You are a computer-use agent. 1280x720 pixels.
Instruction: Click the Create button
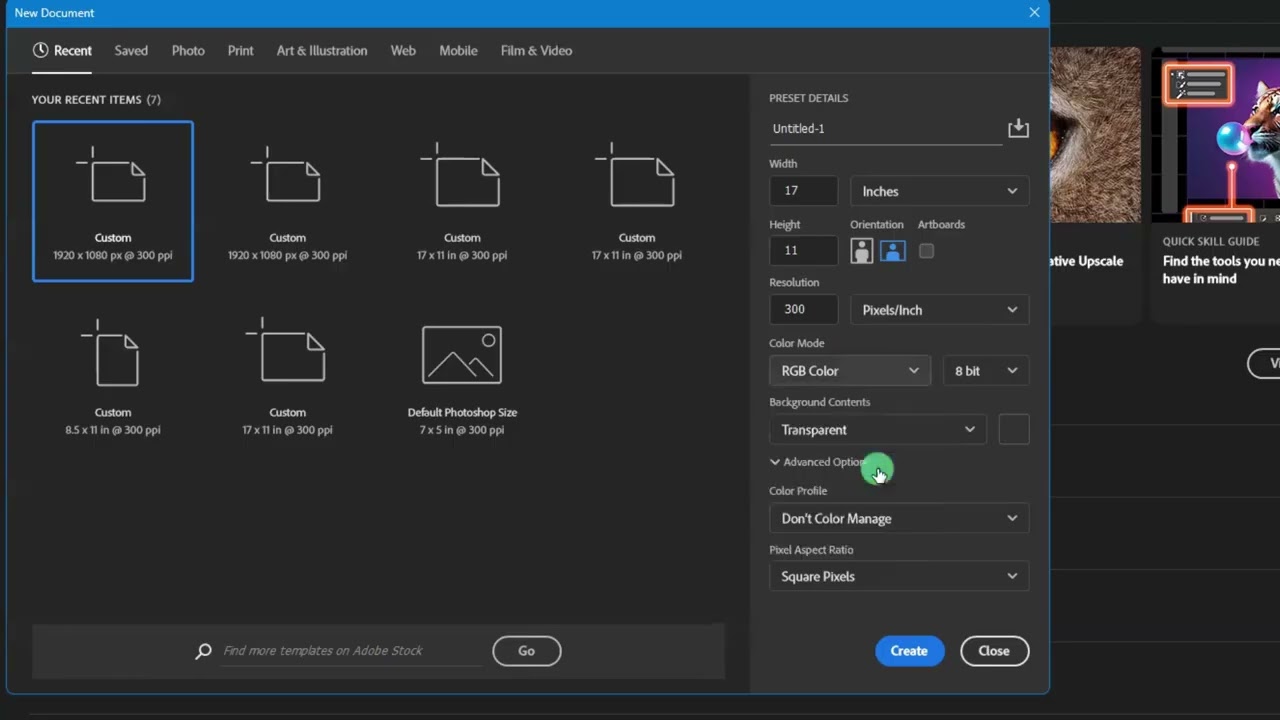tap(909, 651)
